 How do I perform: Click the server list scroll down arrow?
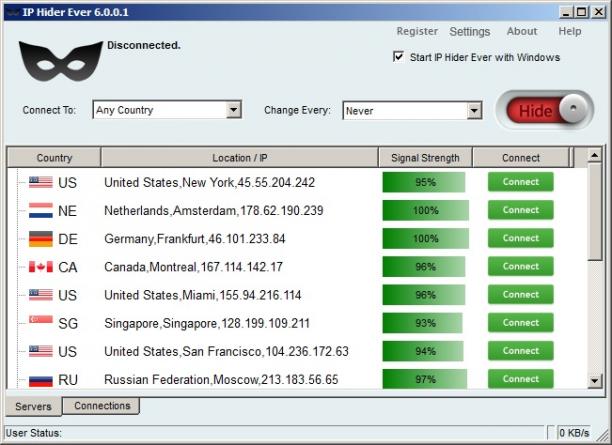click(x=594, y=380)
